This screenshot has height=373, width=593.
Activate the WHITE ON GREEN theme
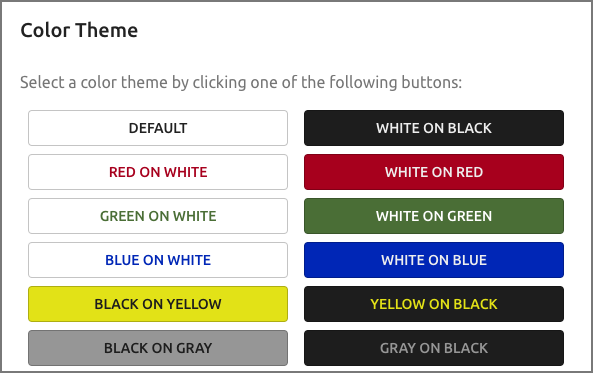434,216
